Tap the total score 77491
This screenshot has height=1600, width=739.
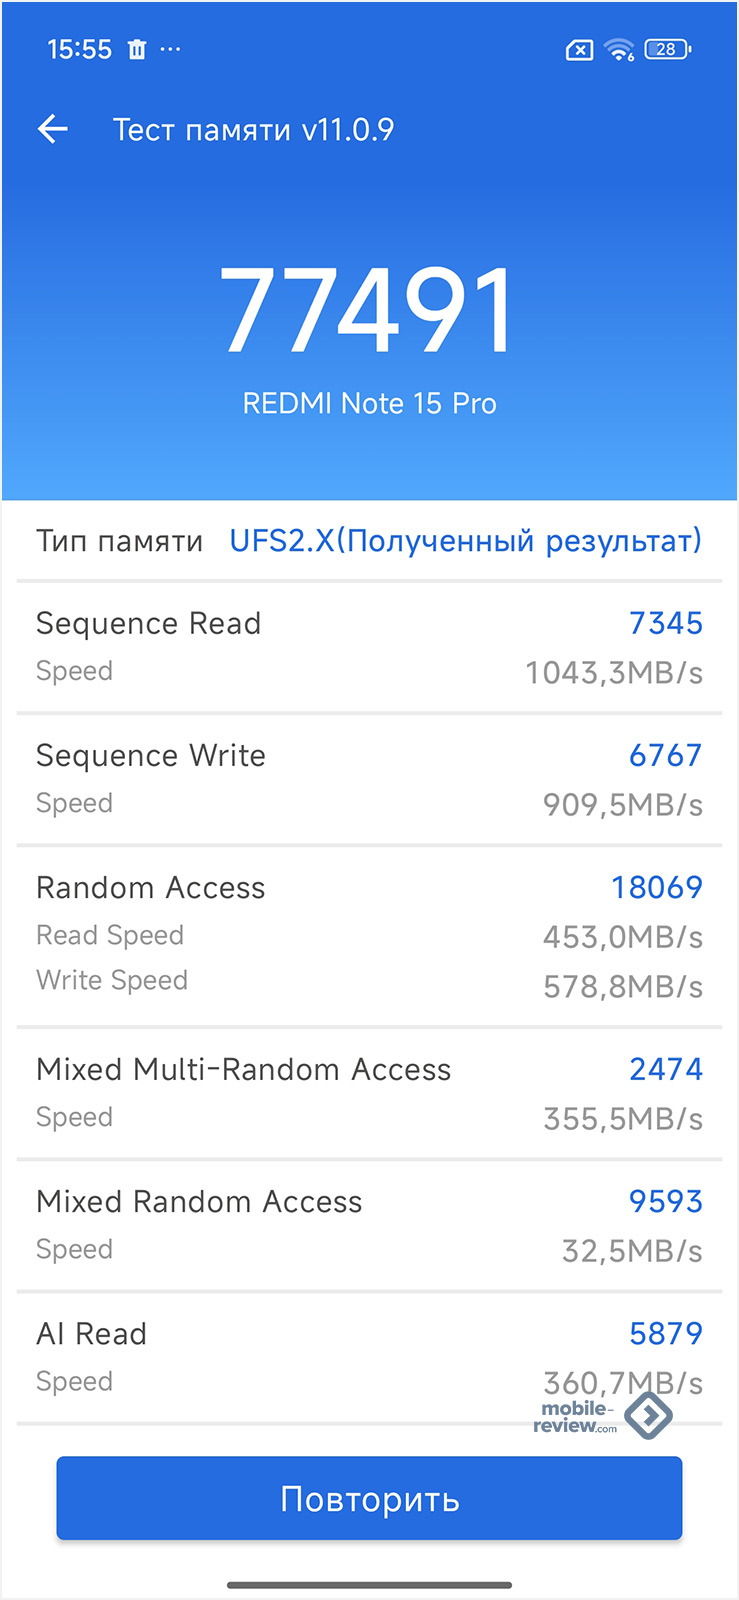coord(369,312)
